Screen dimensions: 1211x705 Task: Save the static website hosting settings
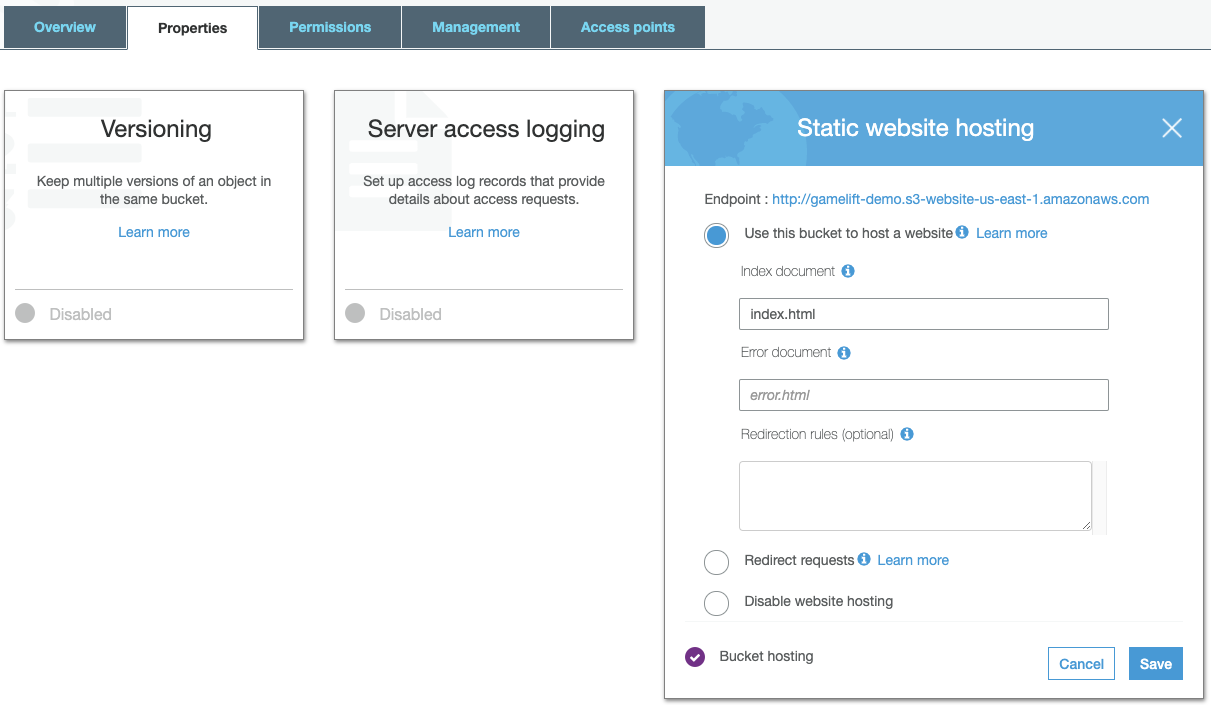[1156, 664]
